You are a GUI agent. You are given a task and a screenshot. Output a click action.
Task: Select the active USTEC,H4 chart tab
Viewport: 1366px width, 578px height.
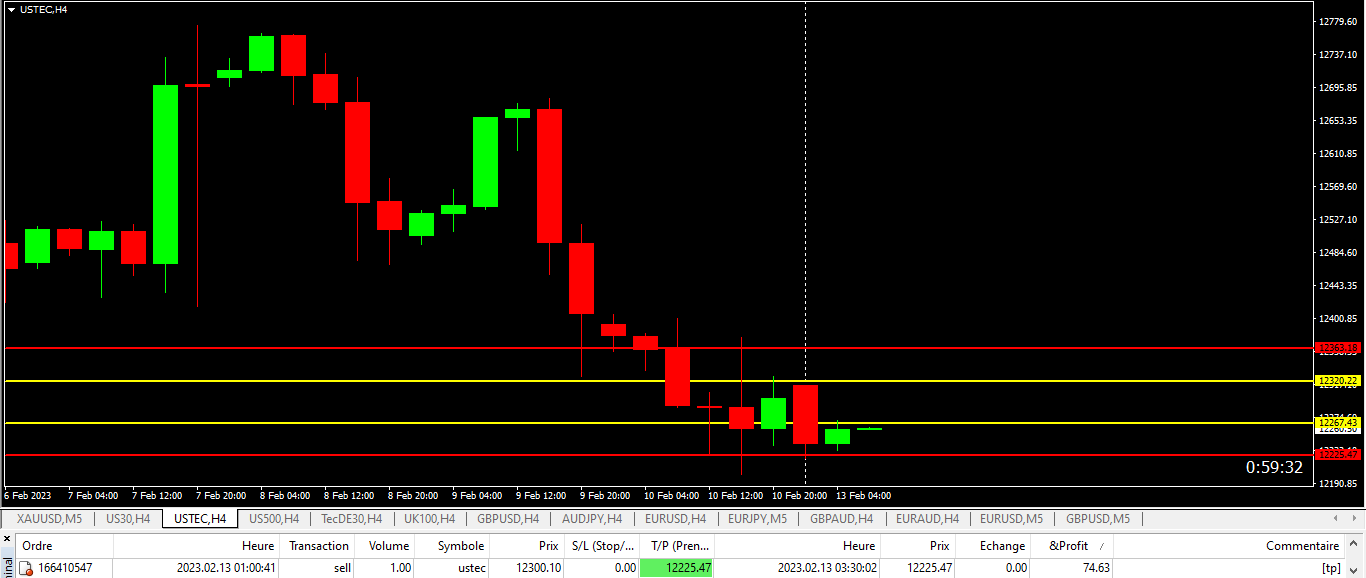point(200,519)
